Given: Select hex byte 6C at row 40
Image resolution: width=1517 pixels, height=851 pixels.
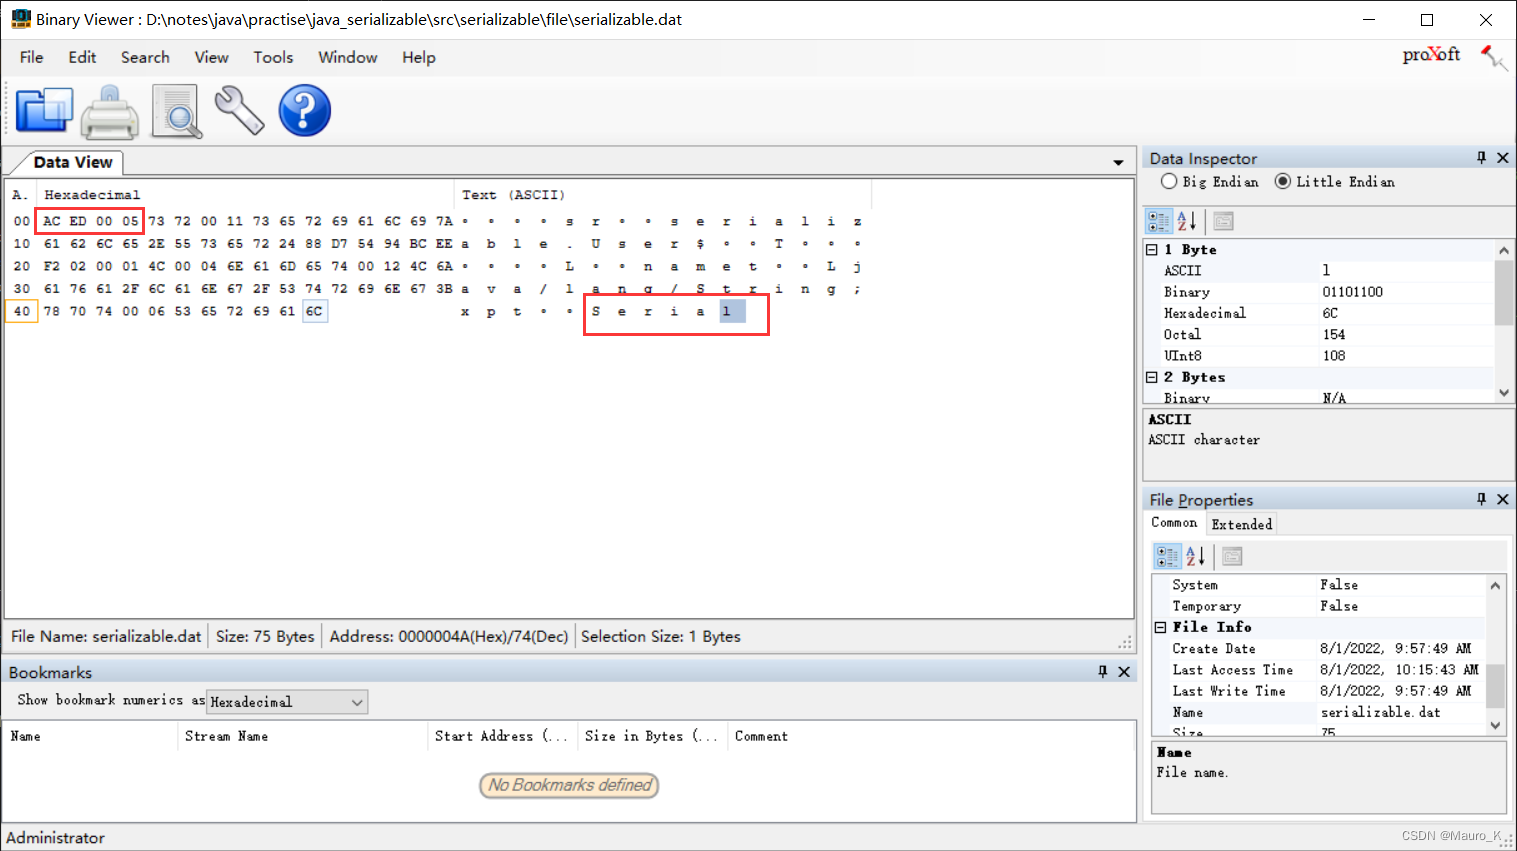Looking at the screenshot, I should [x=314, y=311].
